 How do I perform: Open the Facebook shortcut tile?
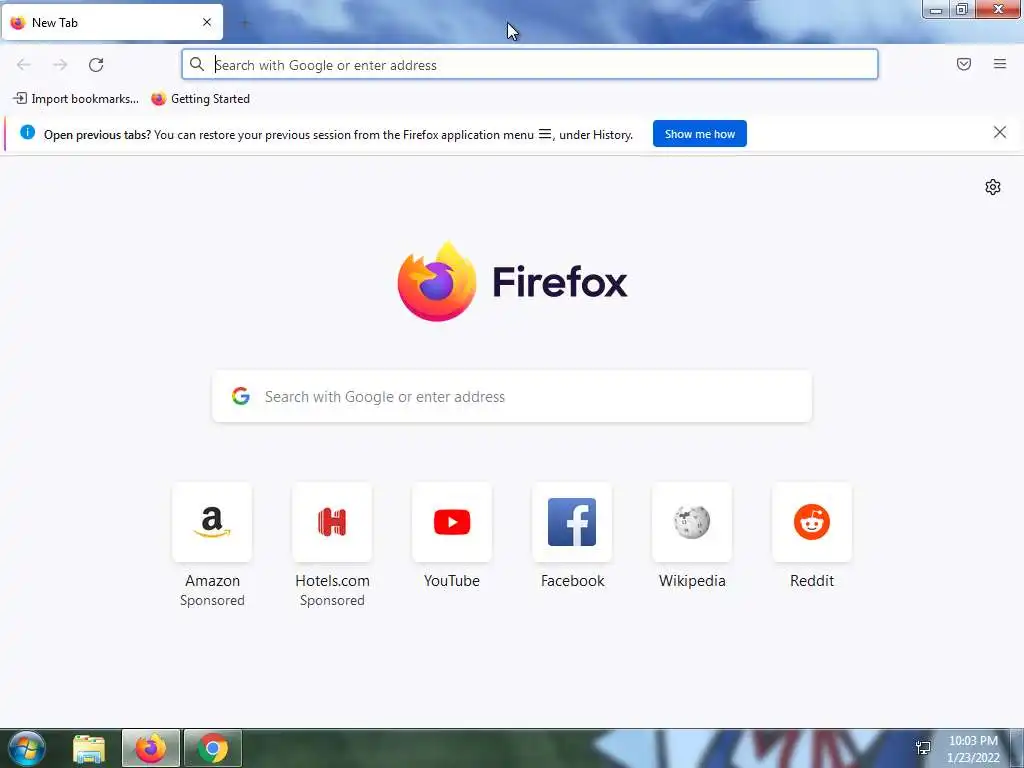point(572,522)
